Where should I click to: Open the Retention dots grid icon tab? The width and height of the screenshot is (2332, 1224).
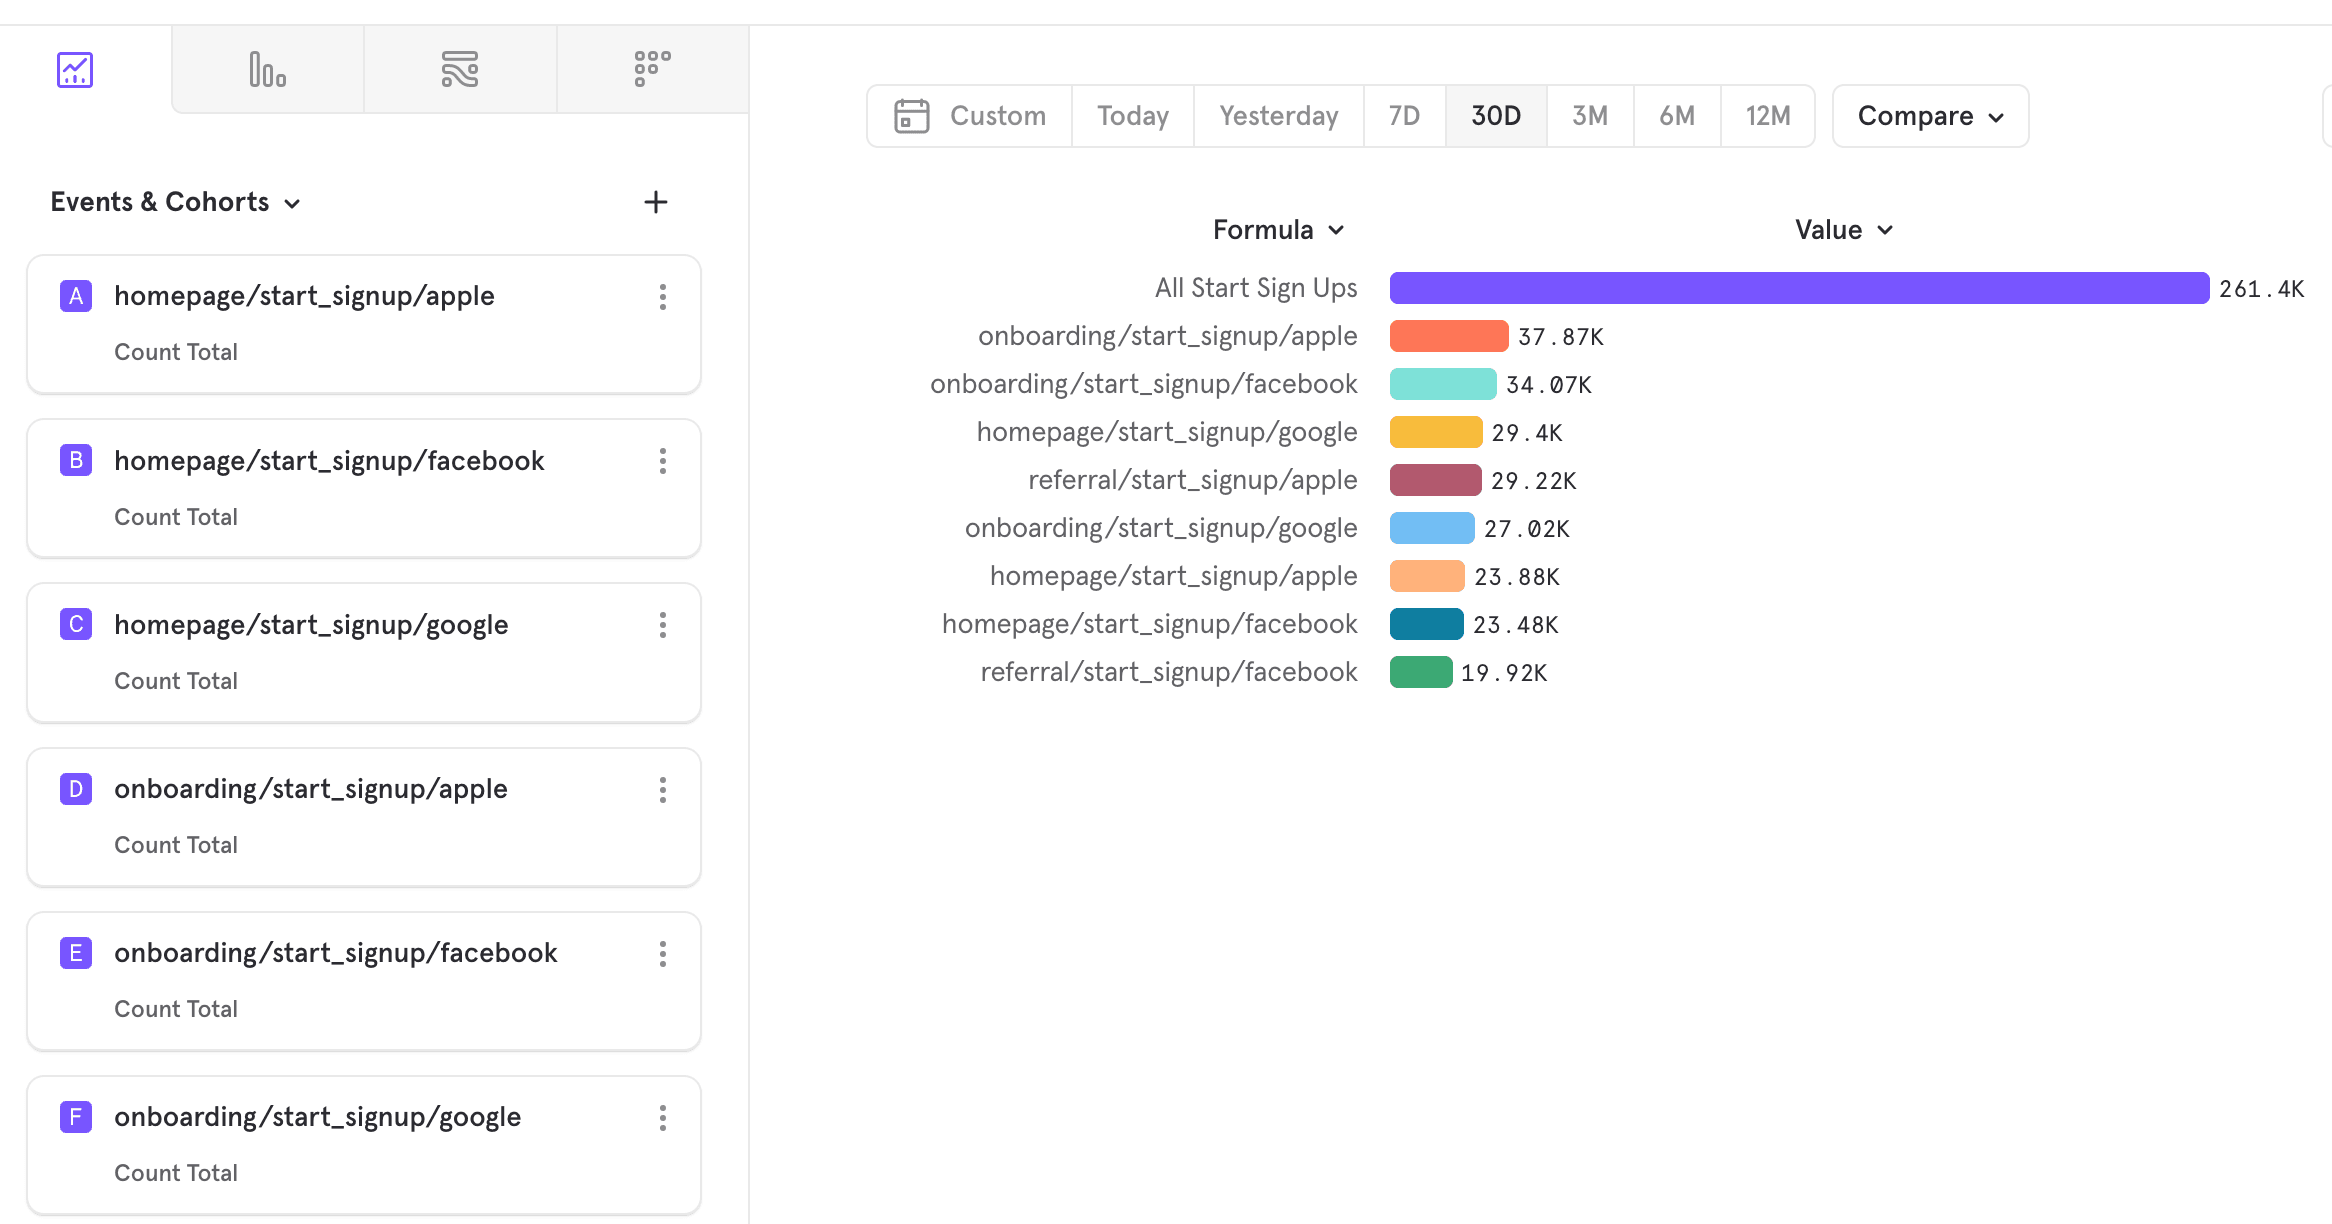pos(652,70)
